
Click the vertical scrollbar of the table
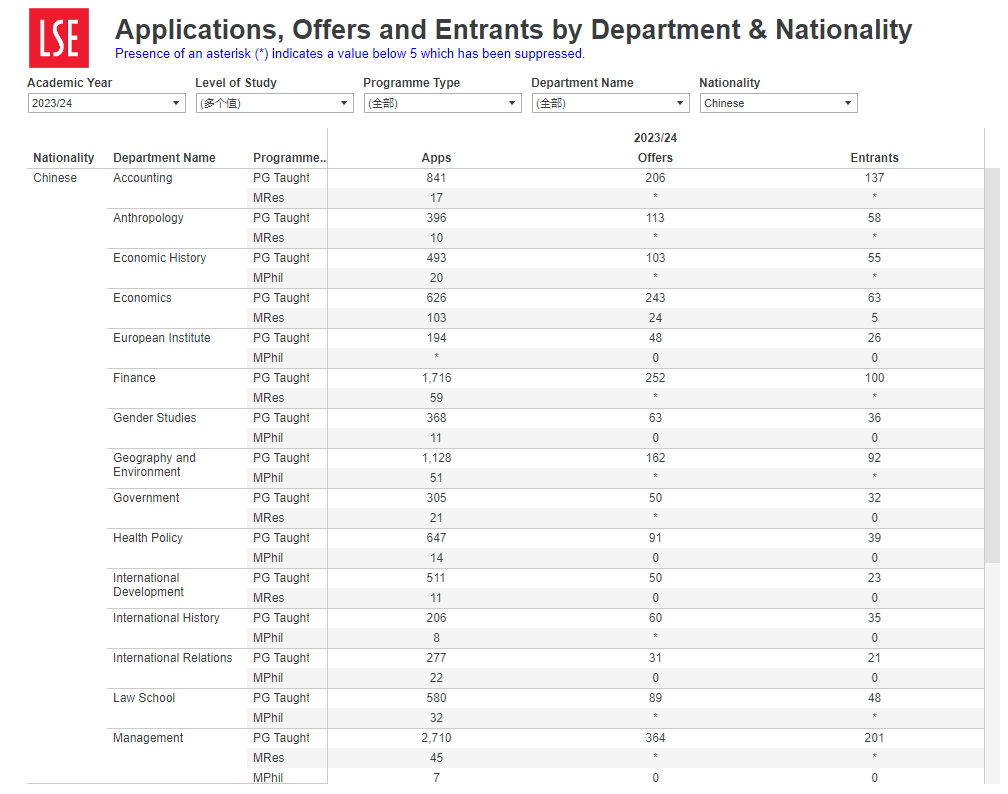click(991, 365)
